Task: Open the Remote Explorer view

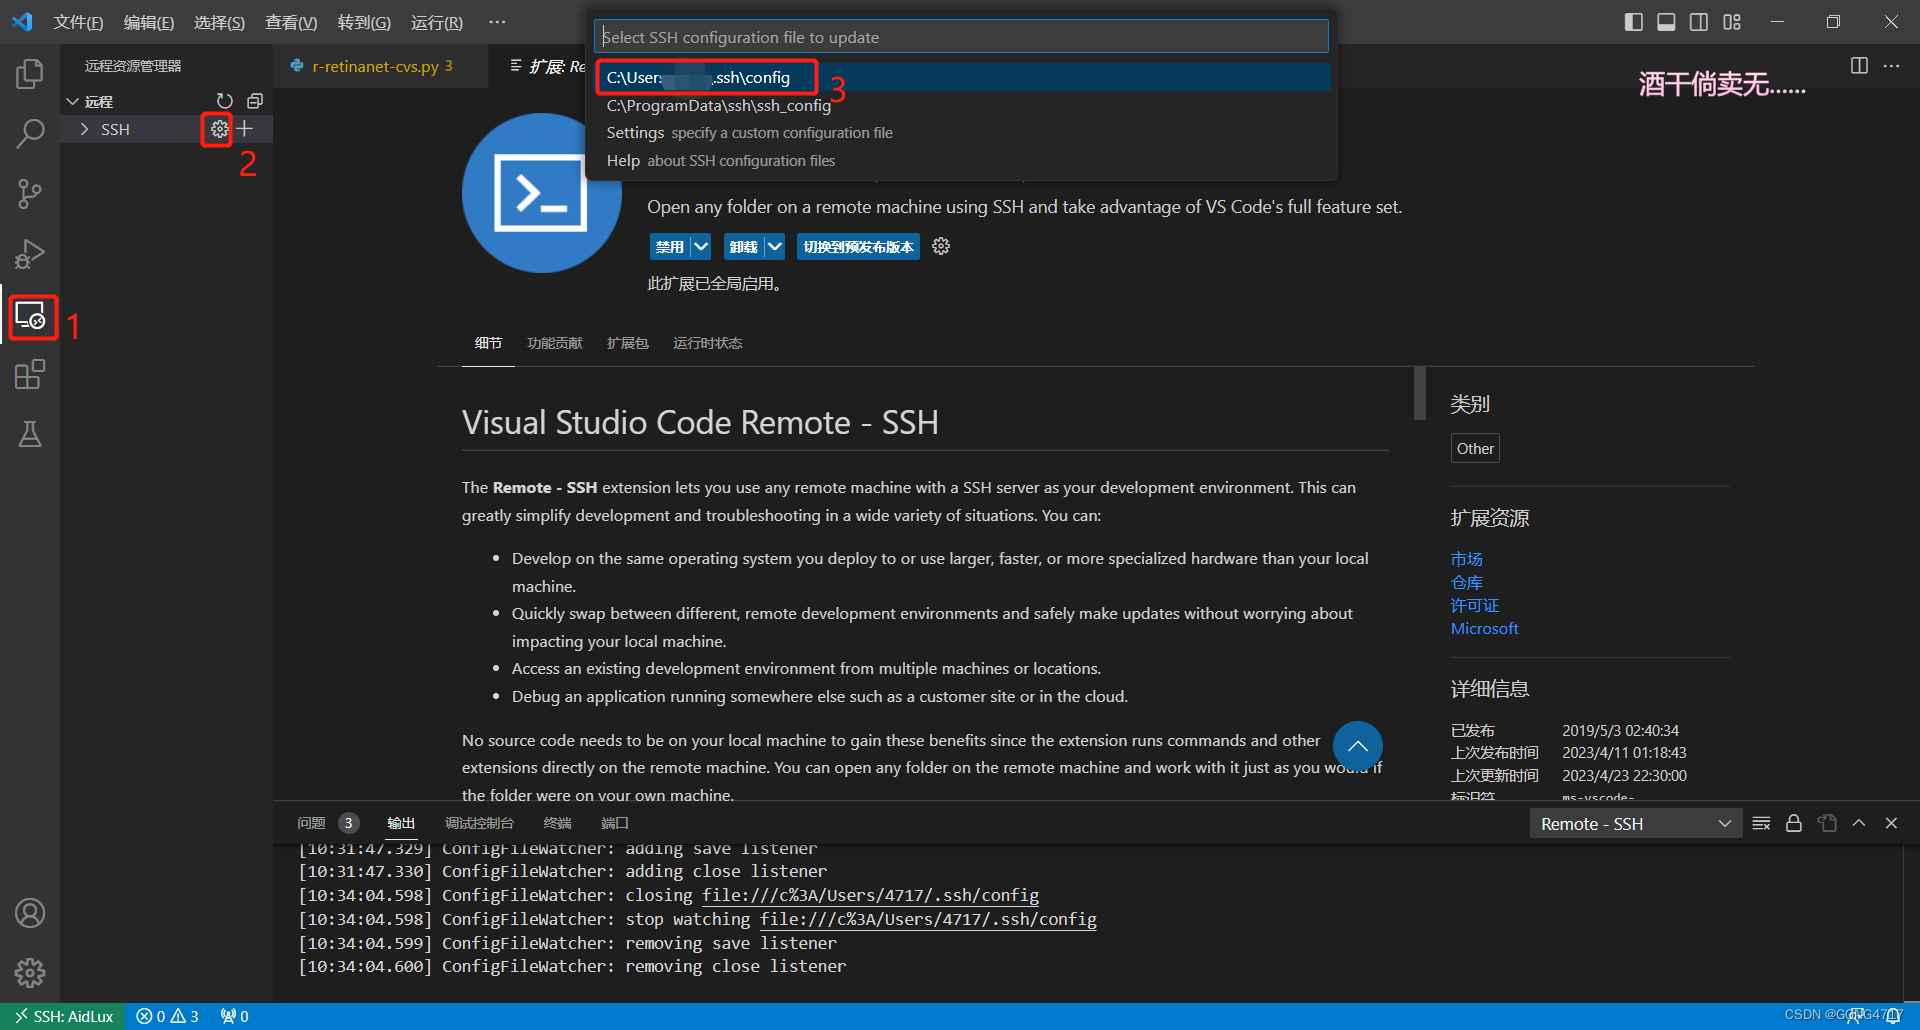Action: tap(30, 316)
